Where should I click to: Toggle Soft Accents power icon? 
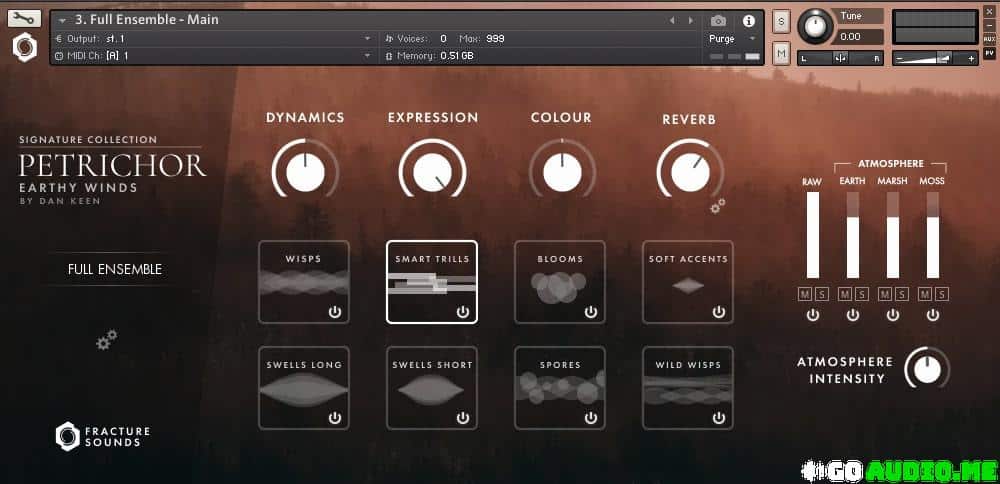pos(719,312)
